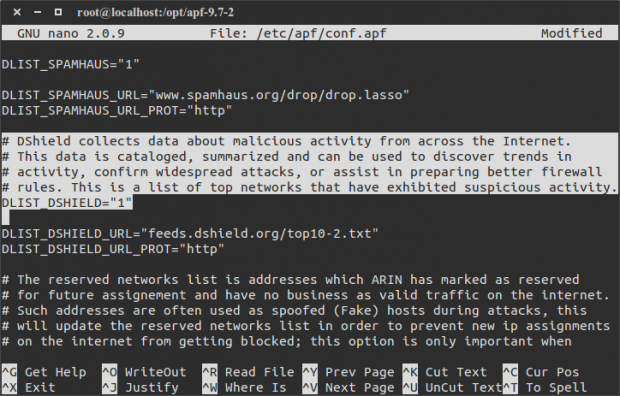The width and height of the screenshot is (620, 396).
Task: Click the ^X Exit shortcut
Action: pyautogui.click(x=28, y=388)
